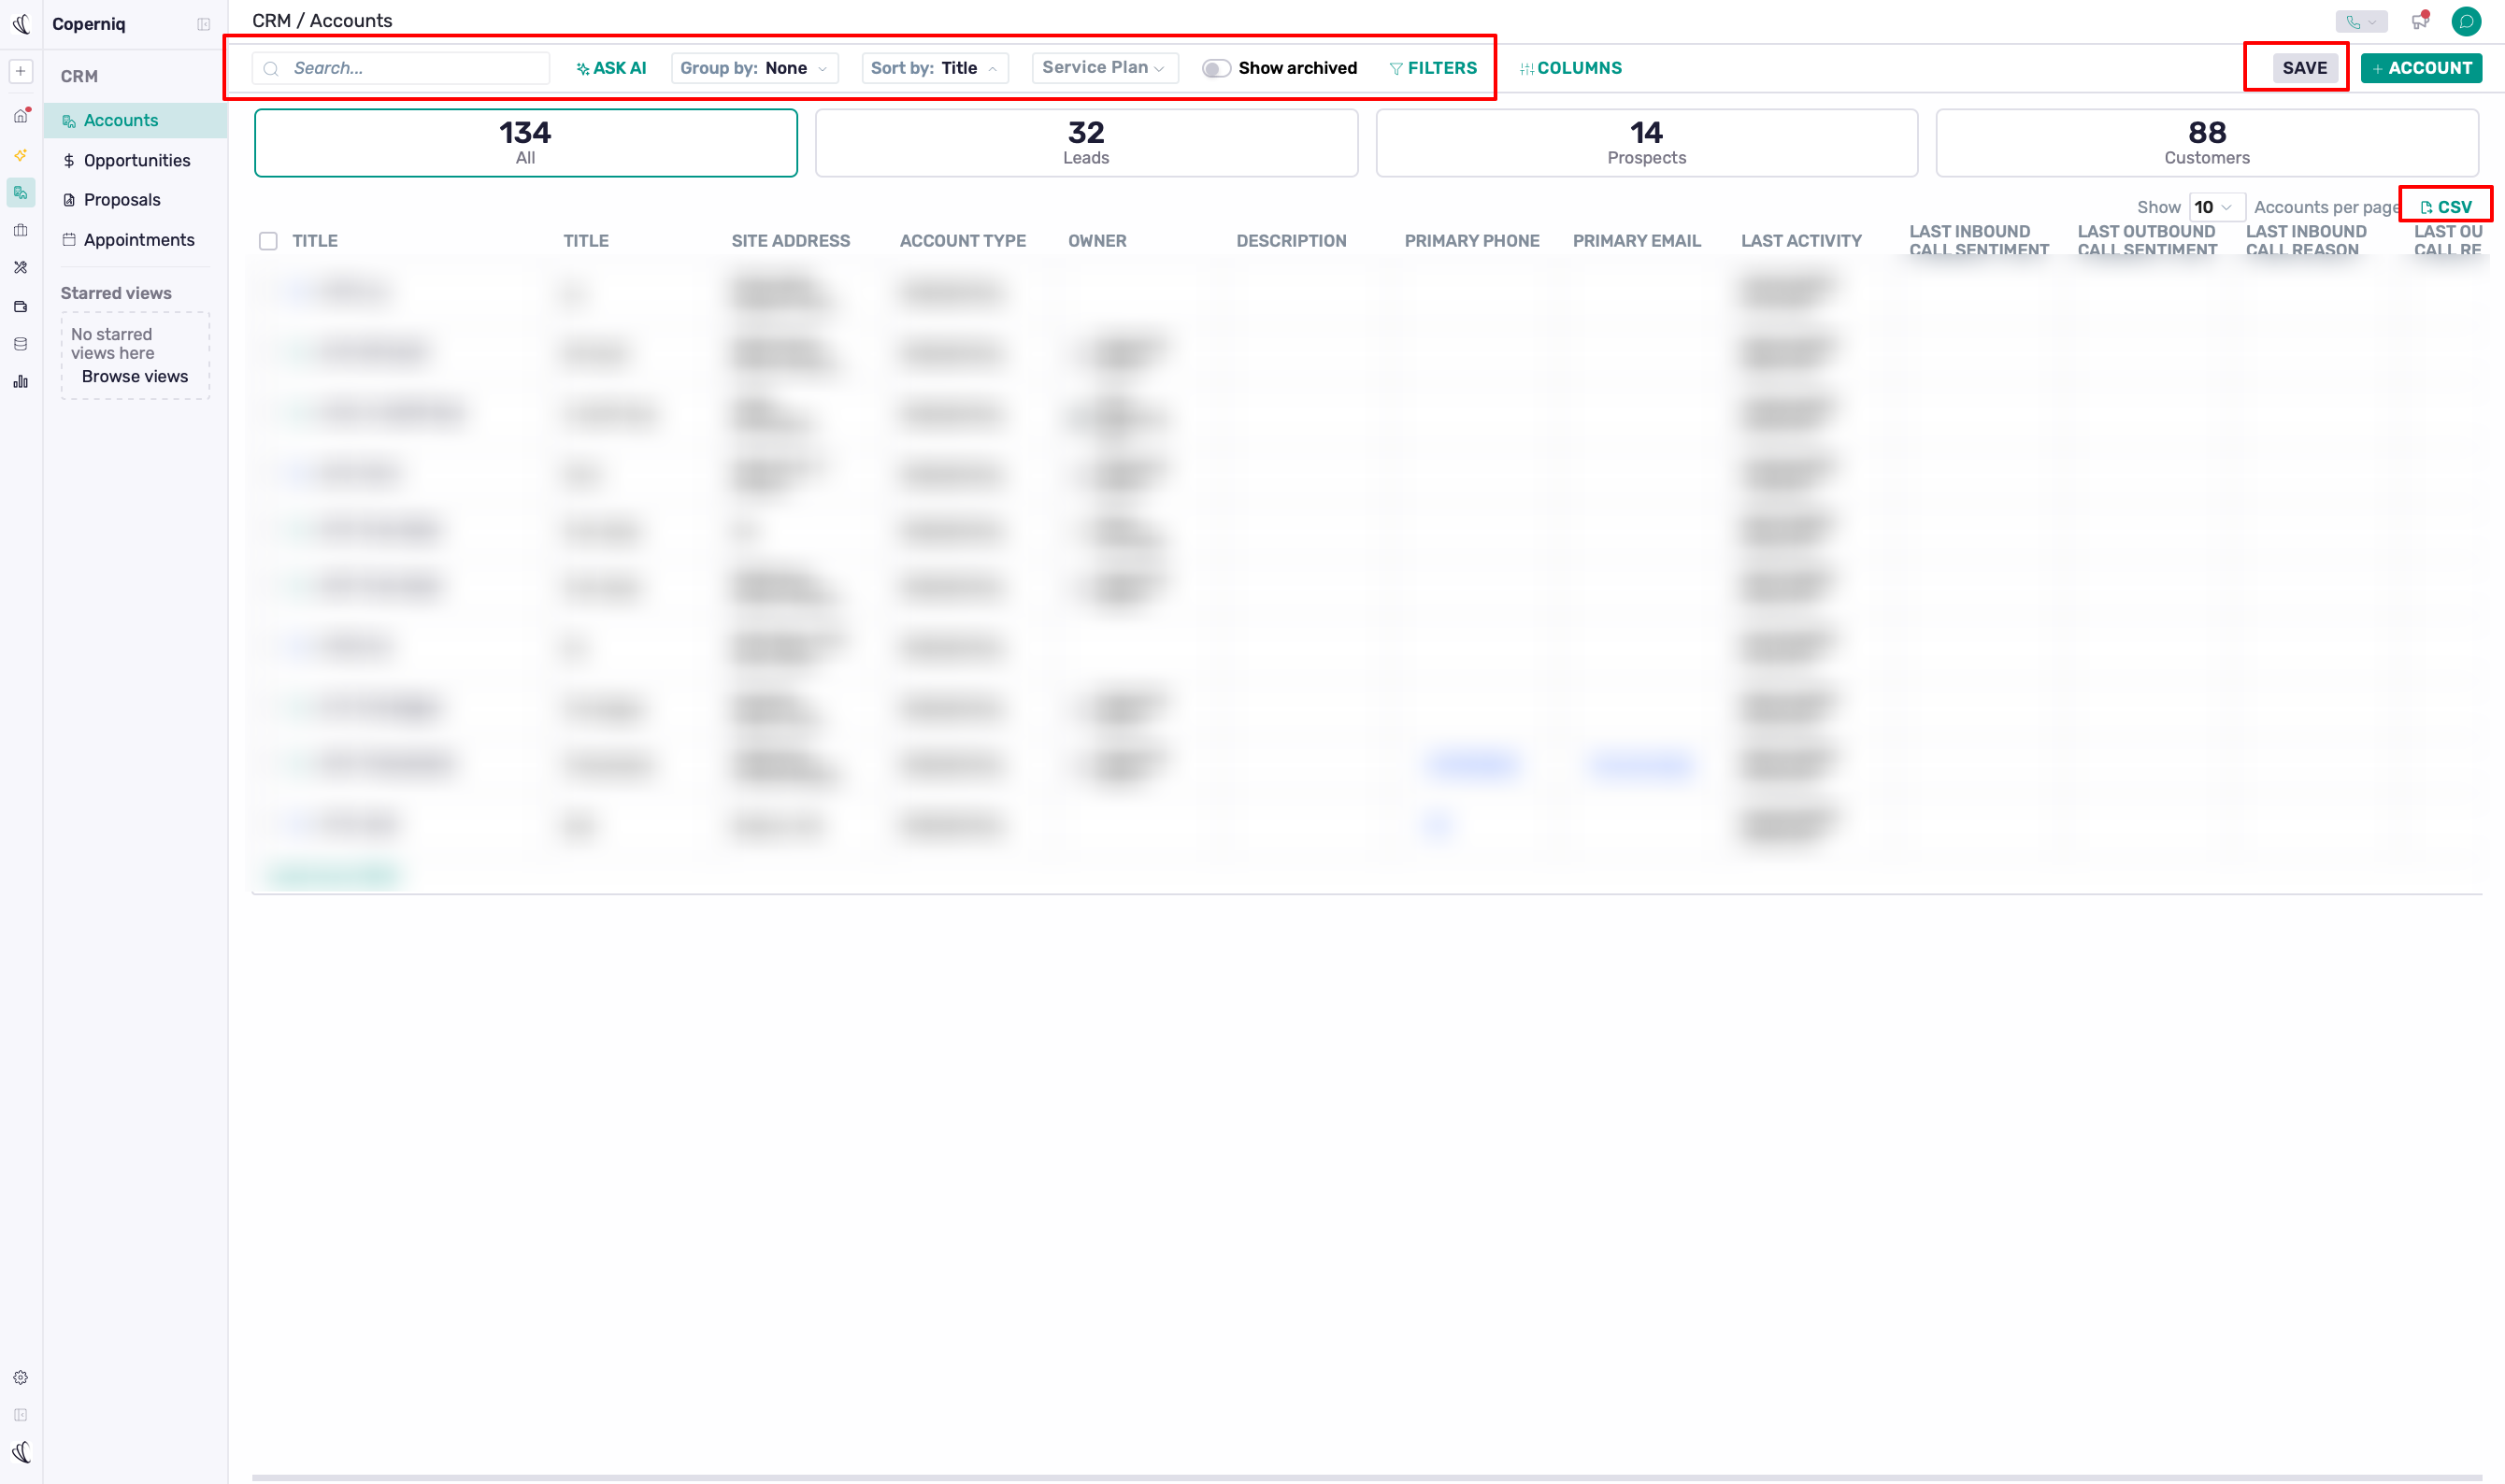
Task: Open the green chat avatar icon top right
Action: 2466,21
